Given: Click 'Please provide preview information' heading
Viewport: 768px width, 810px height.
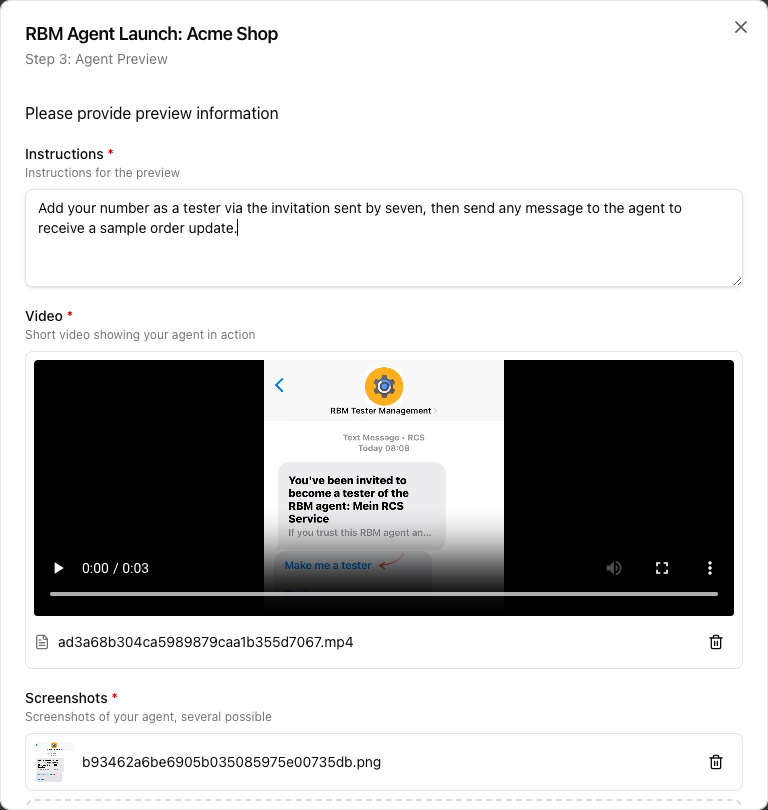Looking at the screenshot, I should [152, 113].
